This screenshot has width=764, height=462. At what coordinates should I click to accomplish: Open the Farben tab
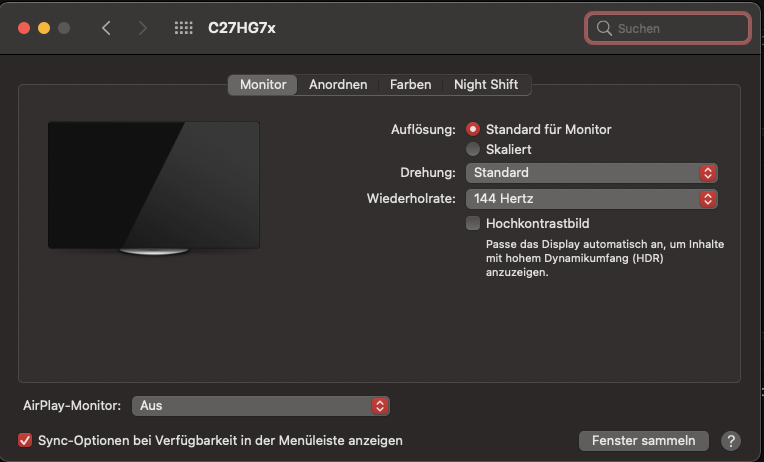click(x=410, y=85)
